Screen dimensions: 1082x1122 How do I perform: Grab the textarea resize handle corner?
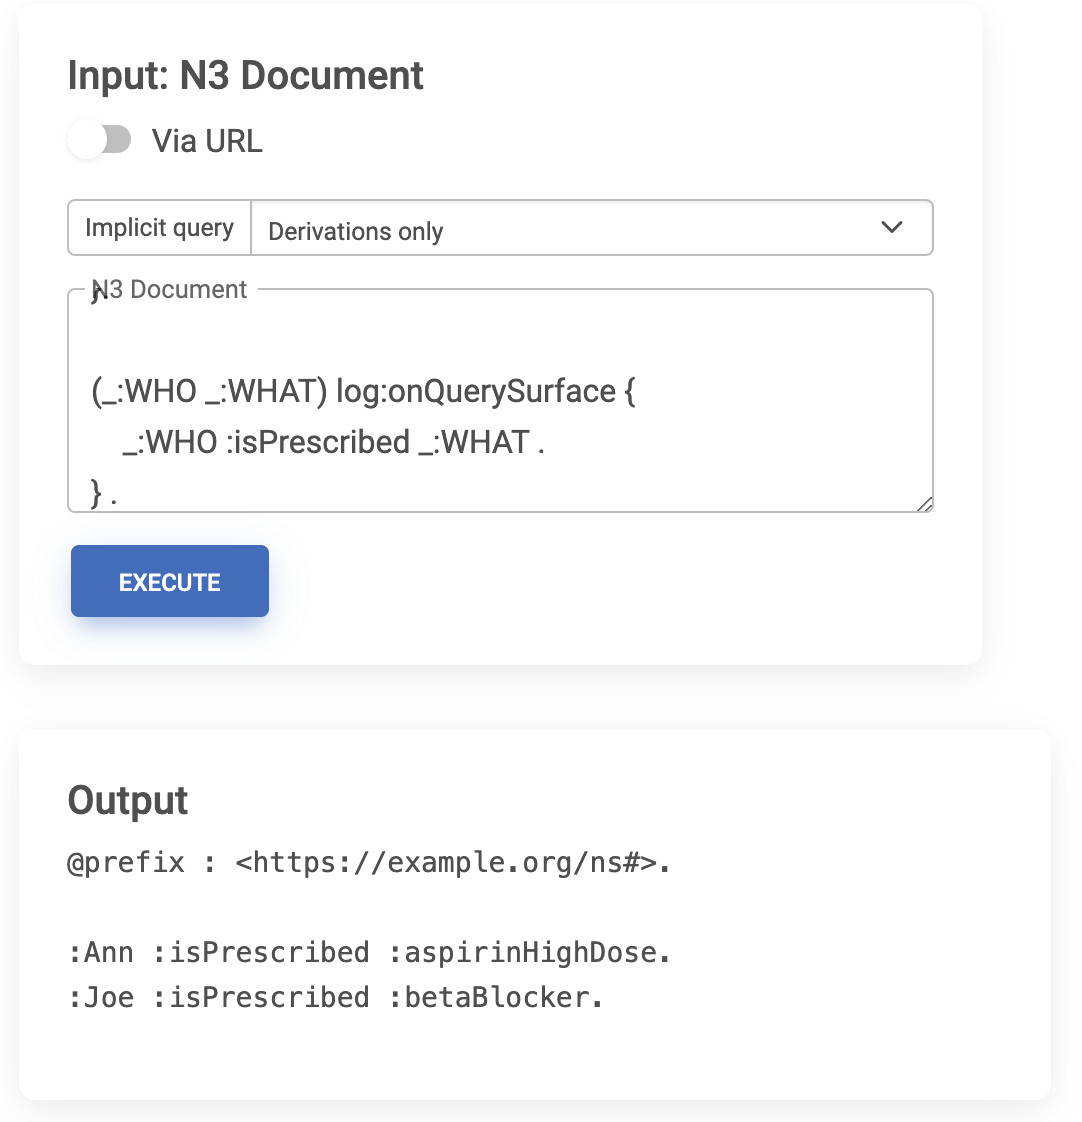(x=925, y=505)
